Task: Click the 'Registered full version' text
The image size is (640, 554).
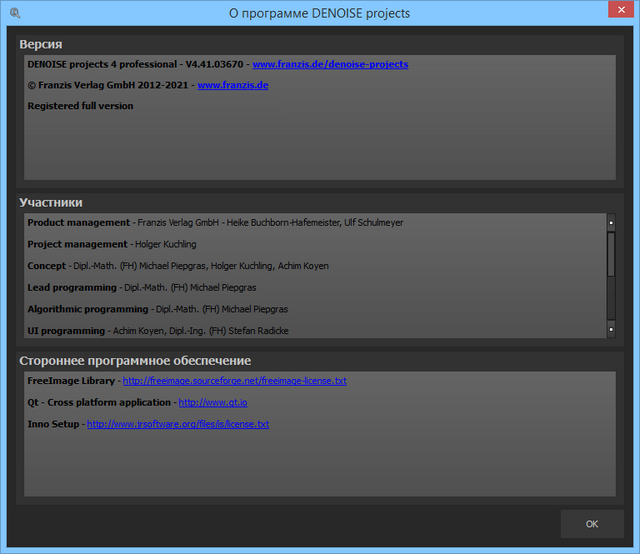Action: (80, 106)
